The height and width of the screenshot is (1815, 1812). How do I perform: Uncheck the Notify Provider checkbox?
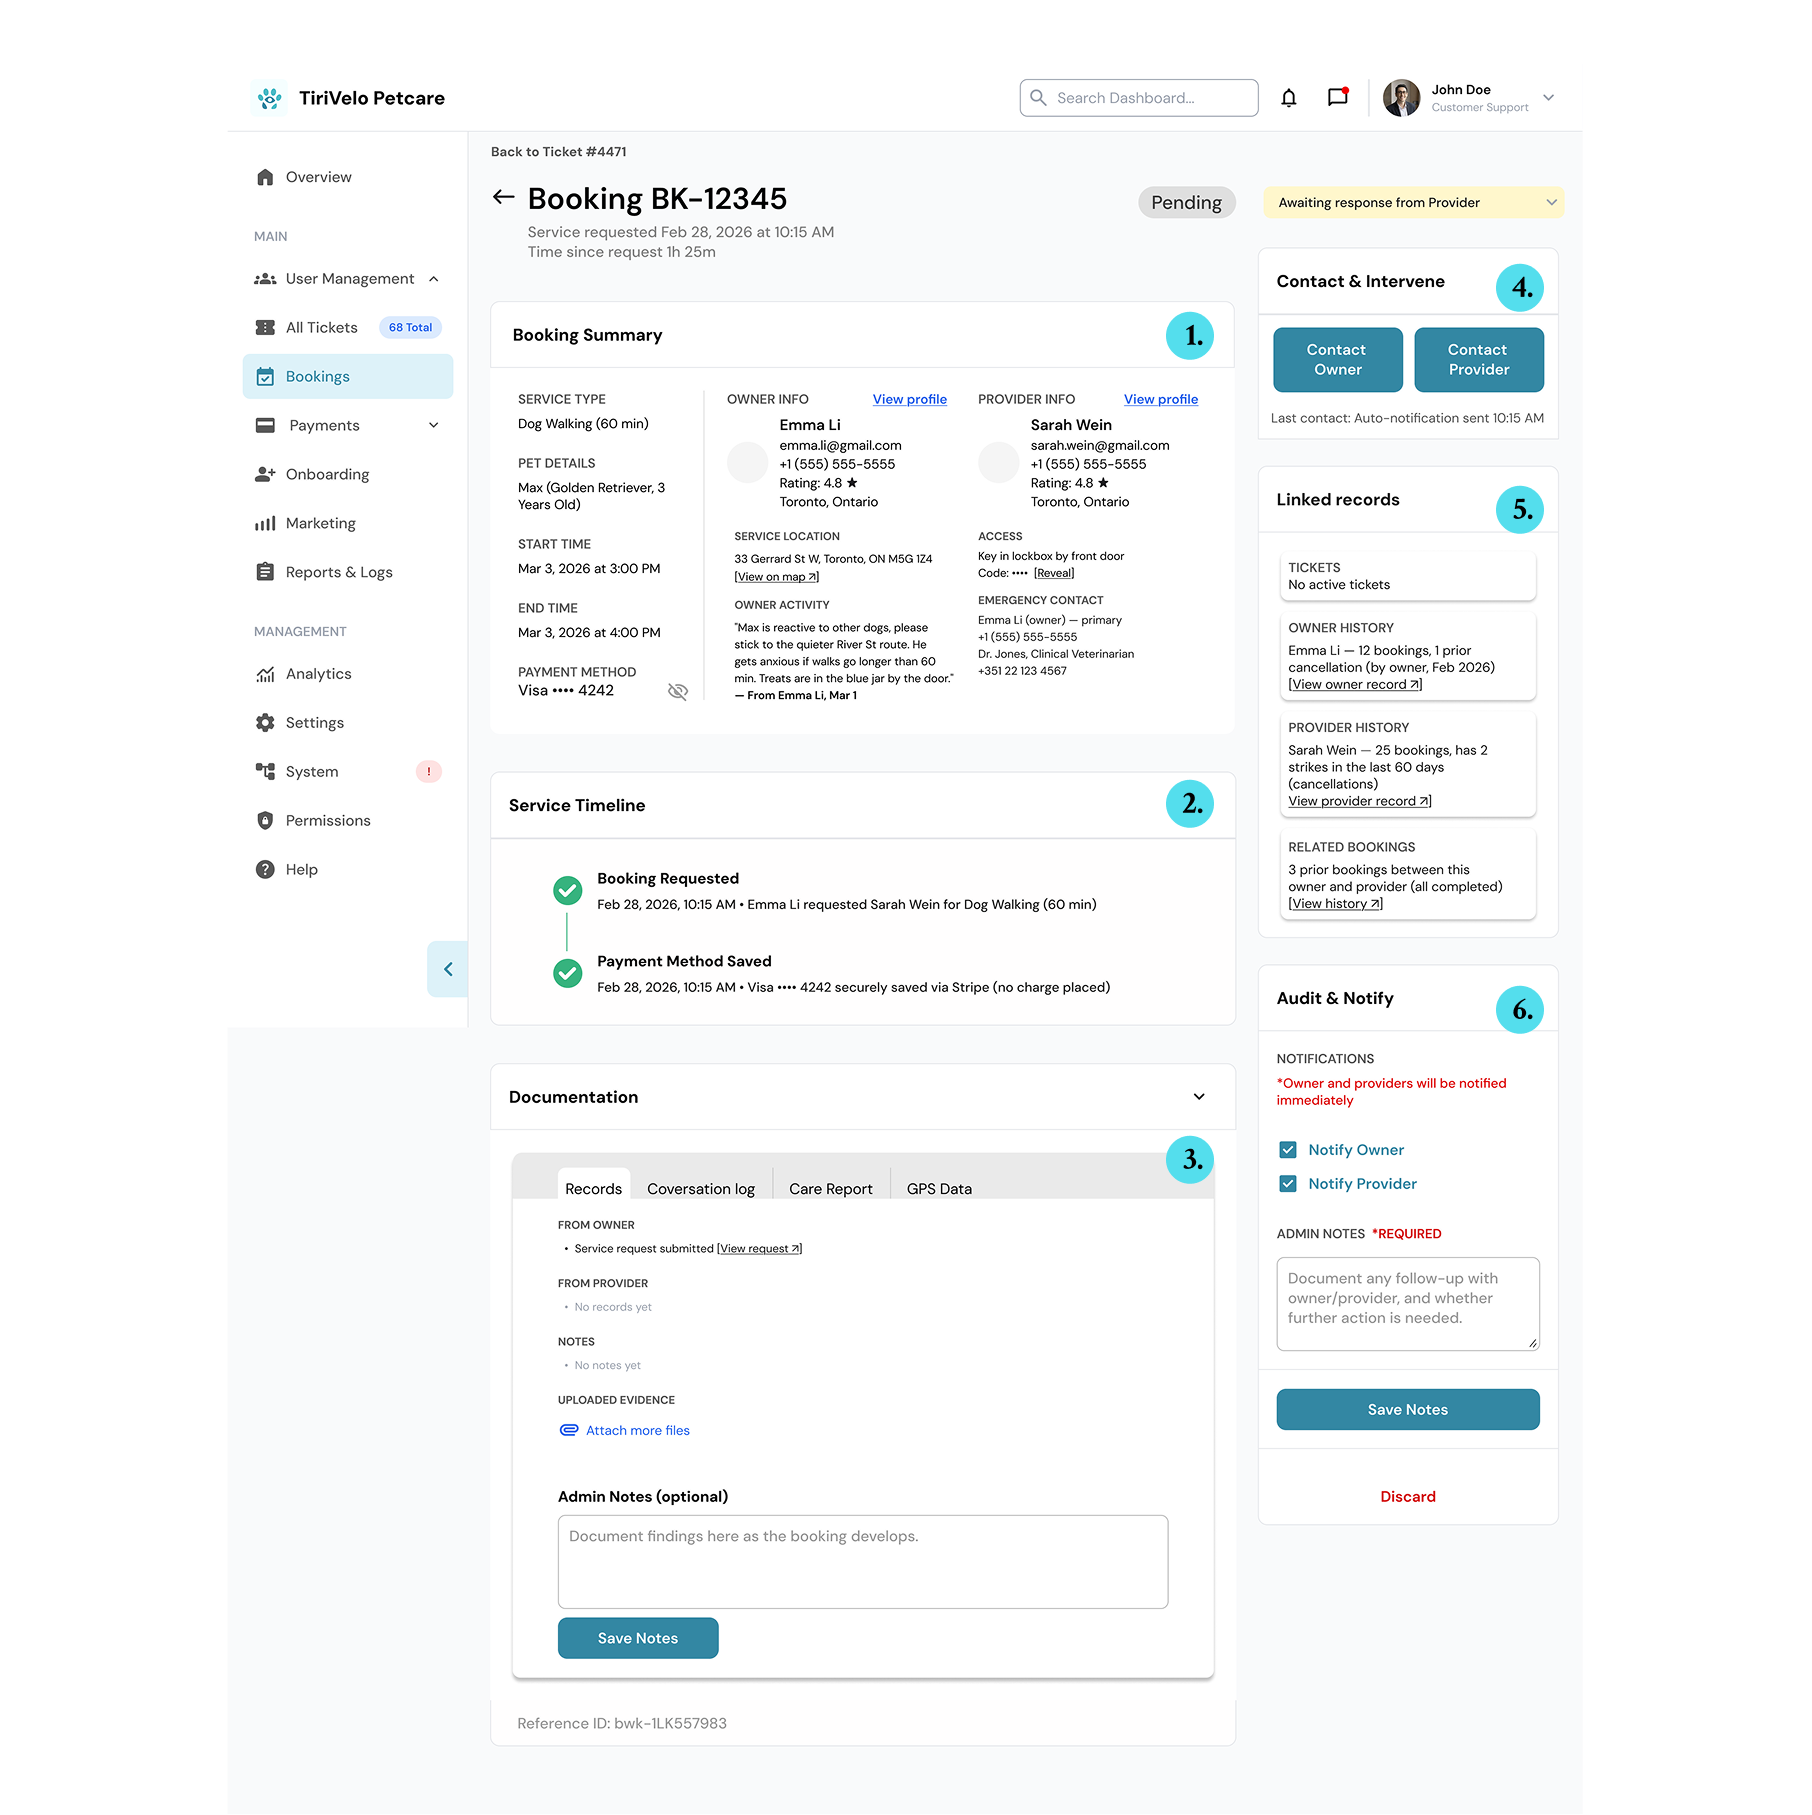click(x=1288, y=1184)
